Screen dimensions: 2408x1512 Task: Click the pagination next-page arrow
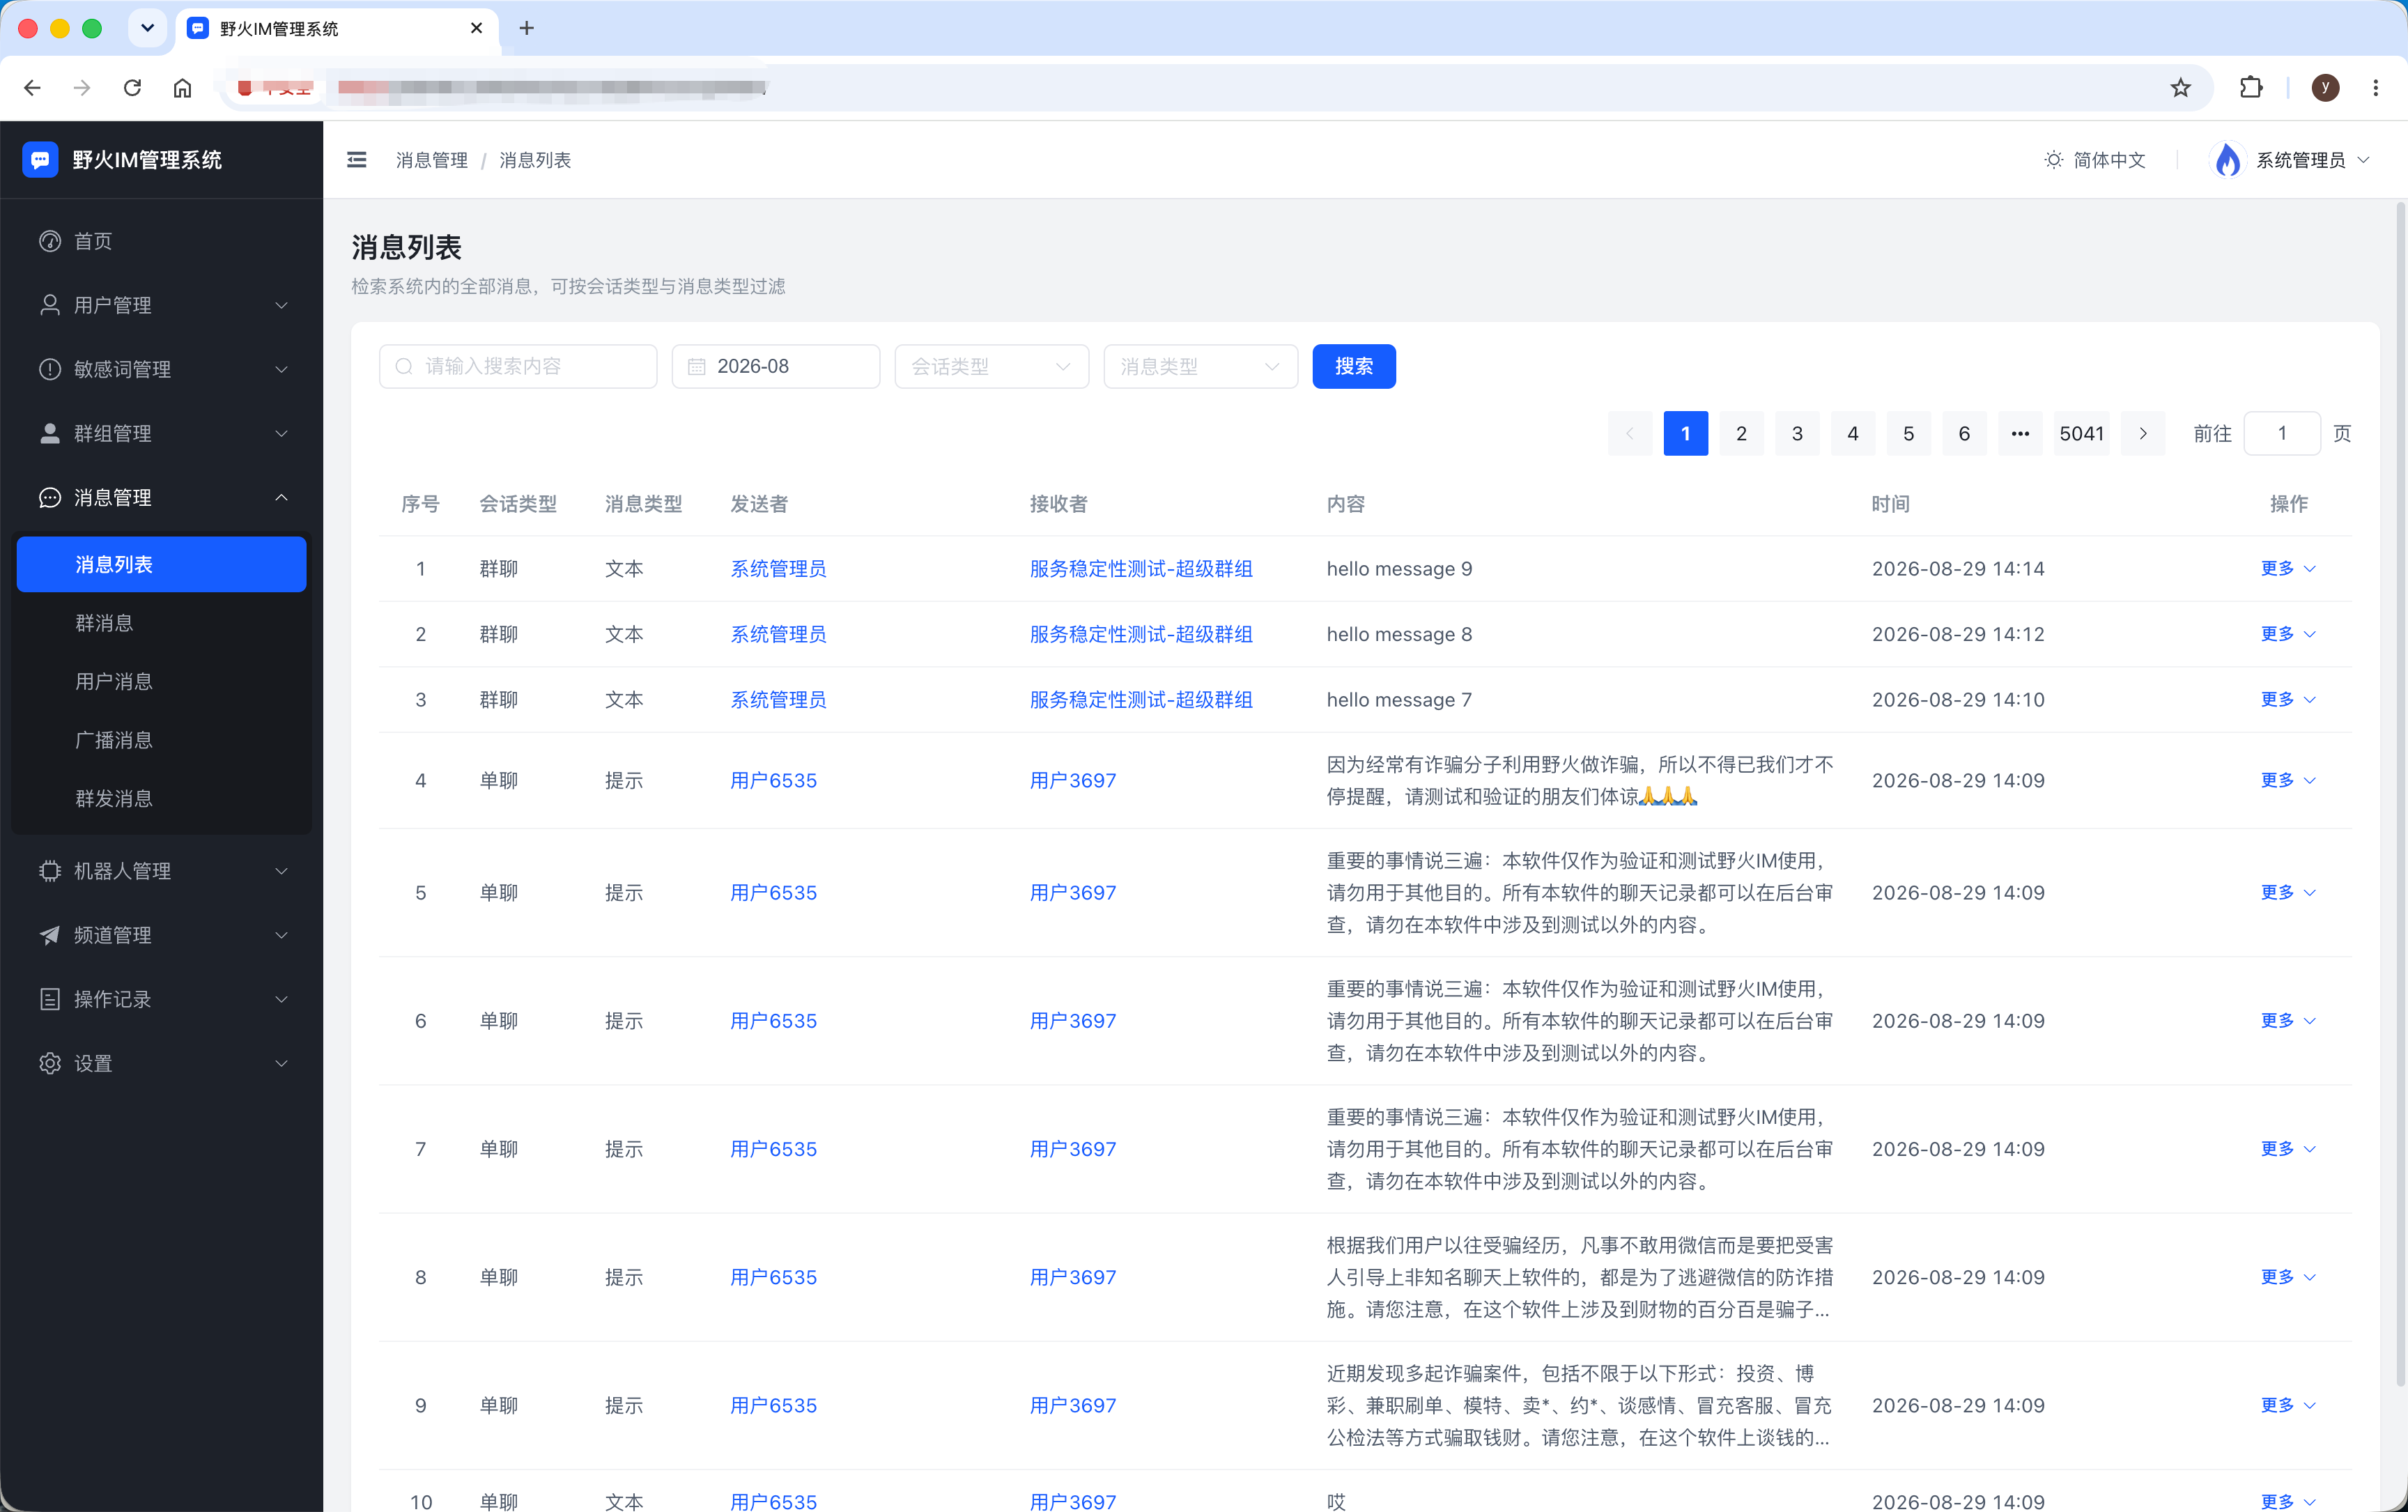point(2143,433)
